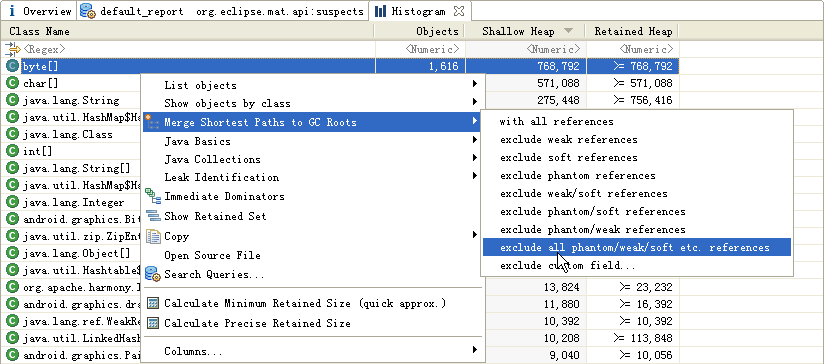Click the Leak Identification submenu arrow
Image resolution: width=825 pixels, height=364 pixels.
tap(475, 176)
